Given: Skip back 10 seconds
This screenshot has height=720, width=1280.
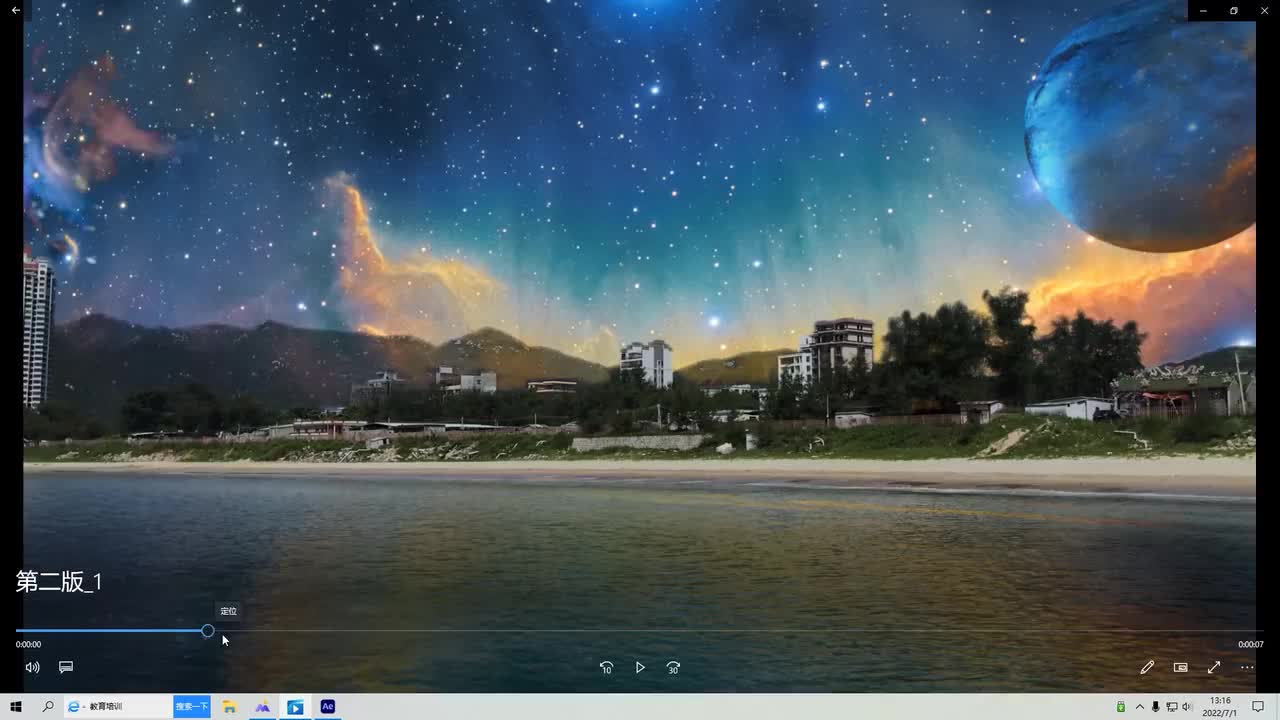Looking at the screenshot, I should click(606, 667).
